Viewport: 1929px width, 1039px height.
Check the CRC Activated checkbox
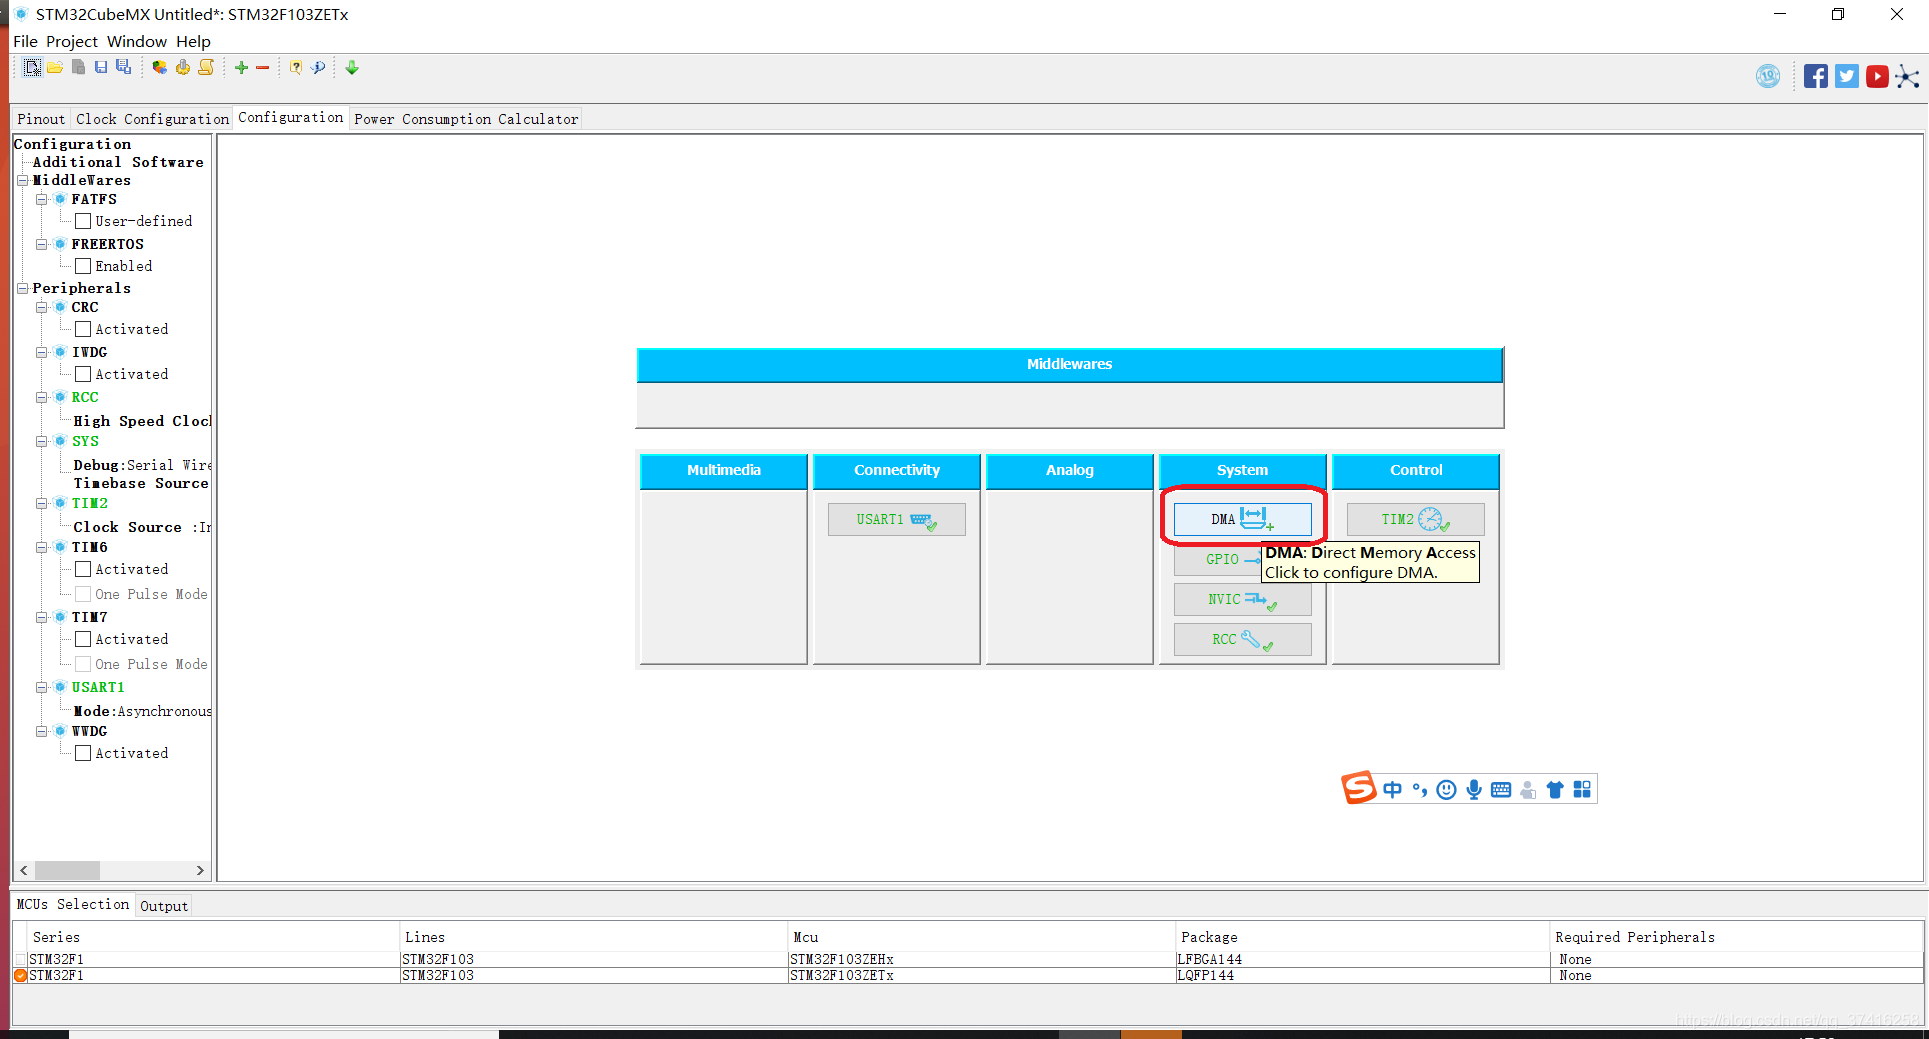point(83,329)
